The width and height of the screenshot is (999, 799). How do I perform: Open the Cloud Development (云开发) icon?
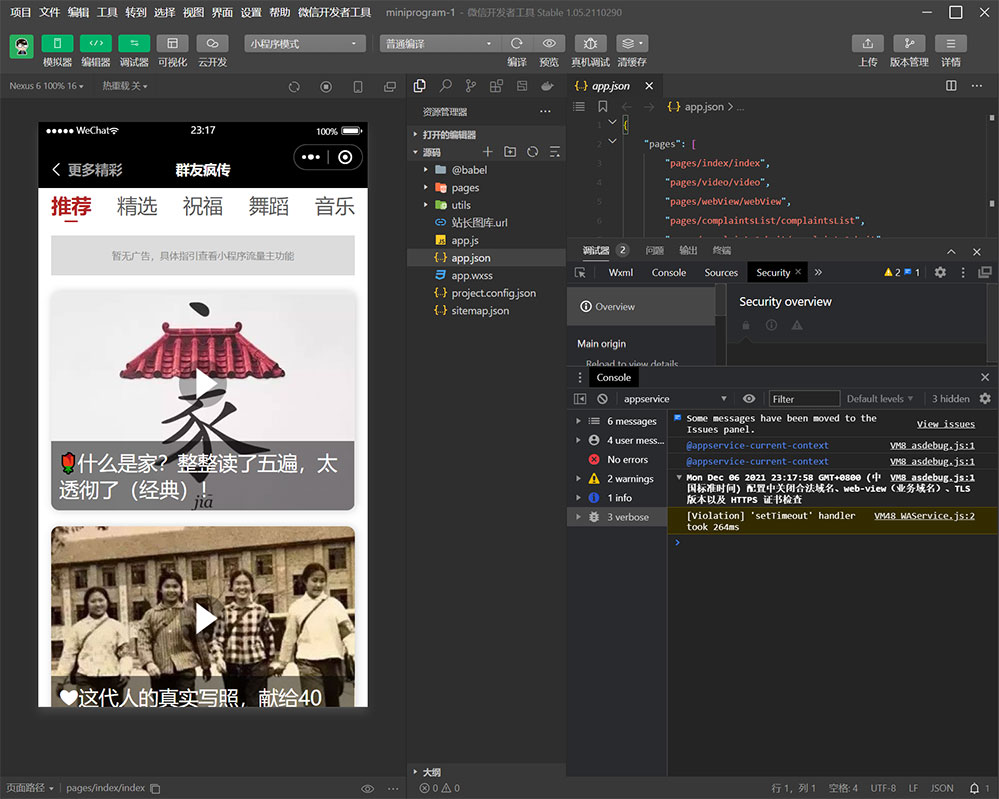[212, 44]
